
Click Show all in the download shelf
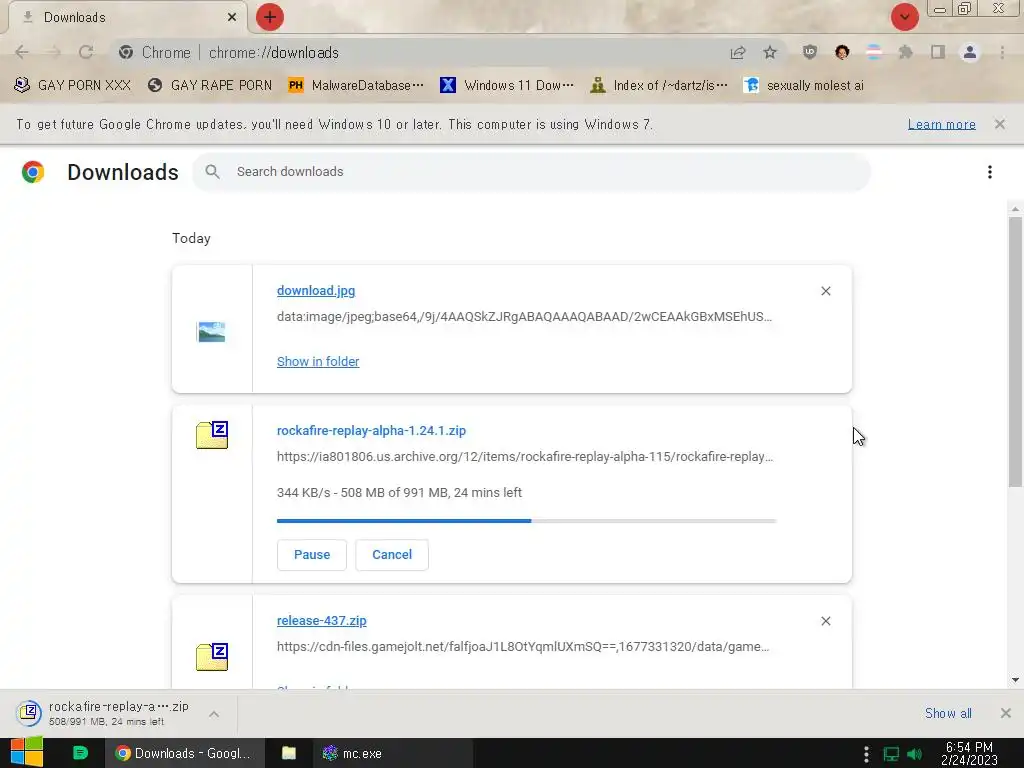[948, 713]
